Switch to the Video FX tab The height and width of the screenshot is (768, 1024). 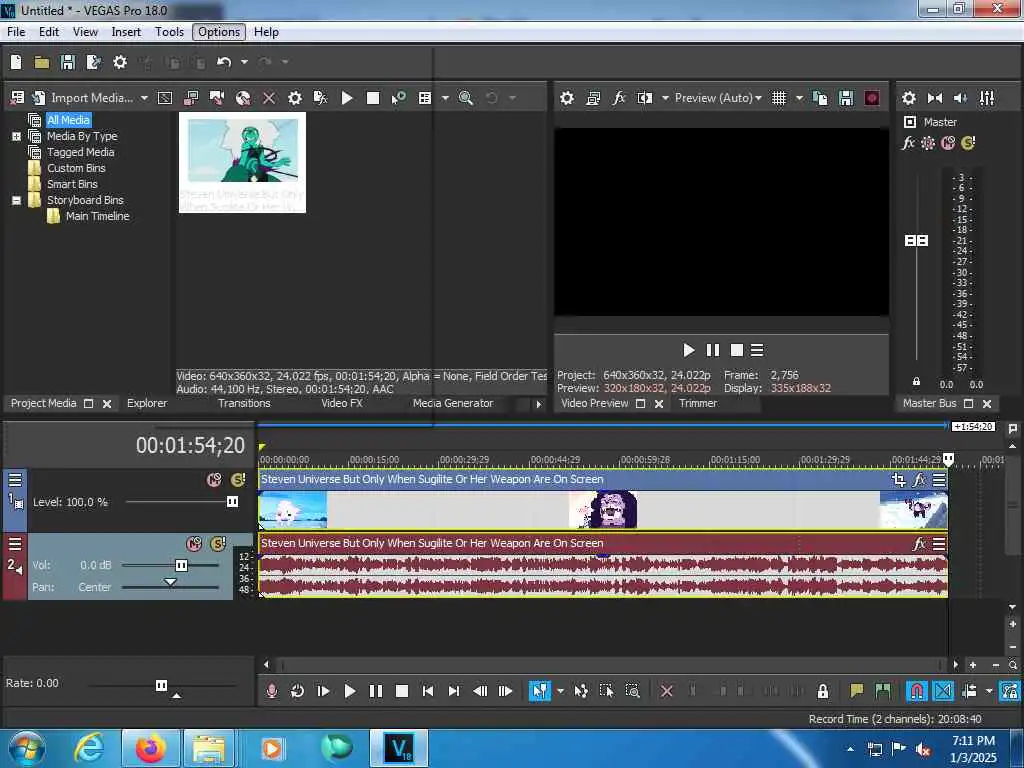(342, 403)
